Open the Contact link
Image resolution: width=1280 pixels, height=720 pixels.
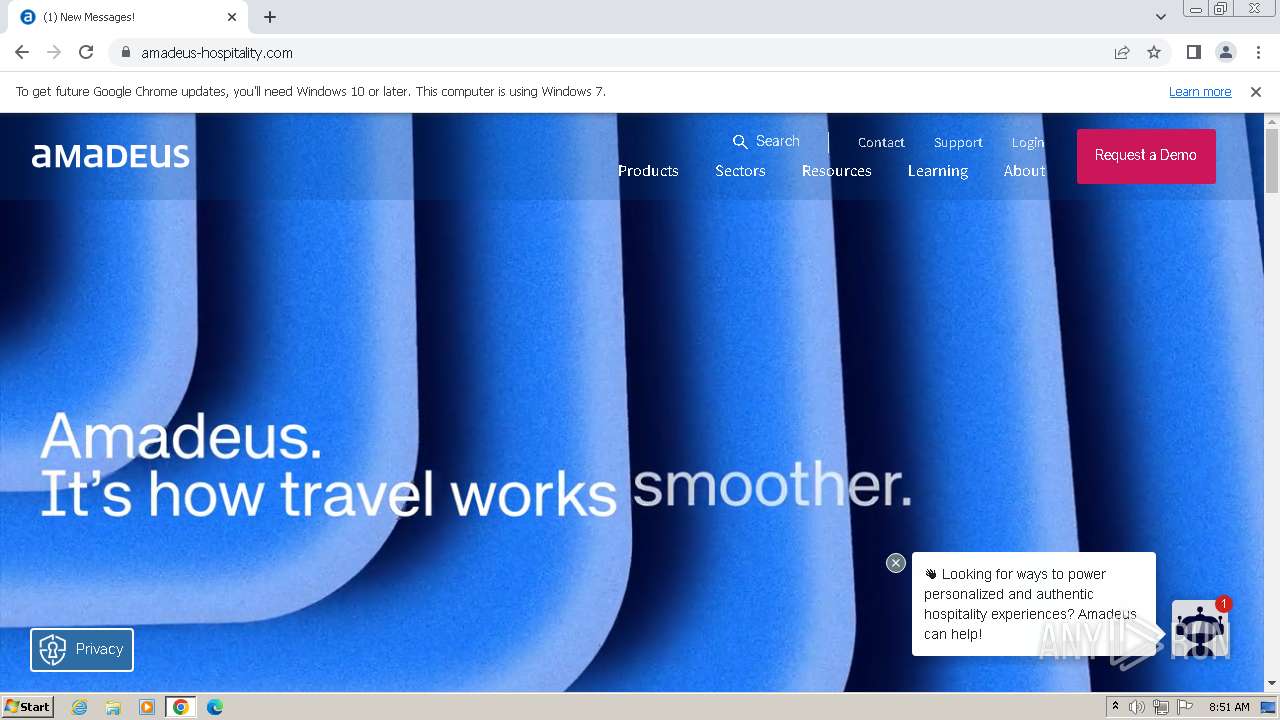(x=881, y=142)
